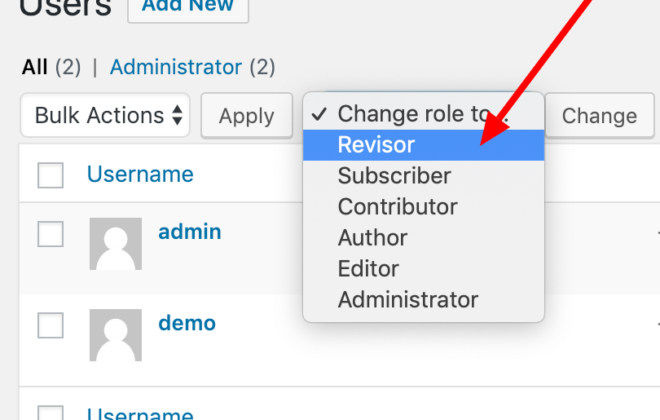Click the Apply button

click(247, 116)
